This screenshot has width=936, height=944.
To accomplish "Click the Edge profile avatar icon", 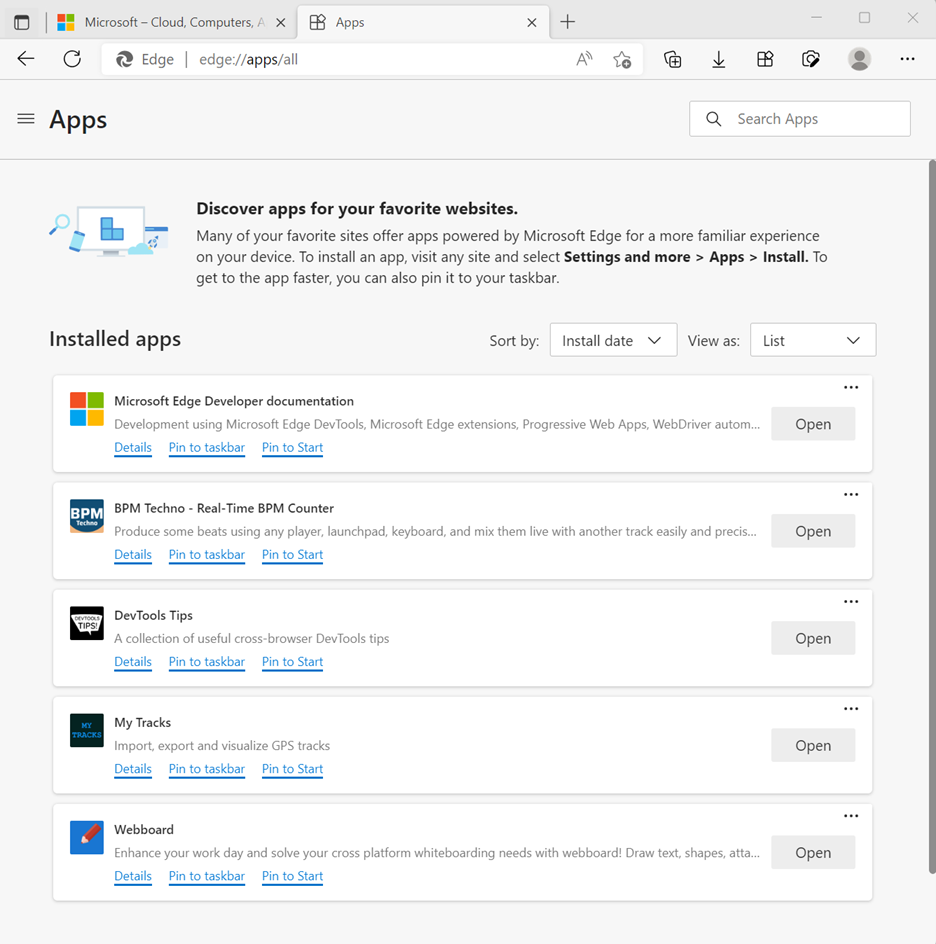I will pos(859,59).
